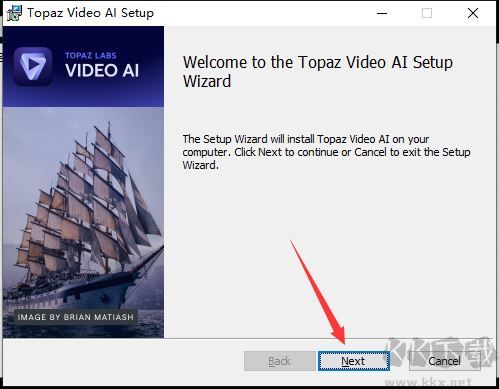This screenshot has height=389, width=499.
Task: Click the Cancel button to exit setup
Action: (445, 361)
